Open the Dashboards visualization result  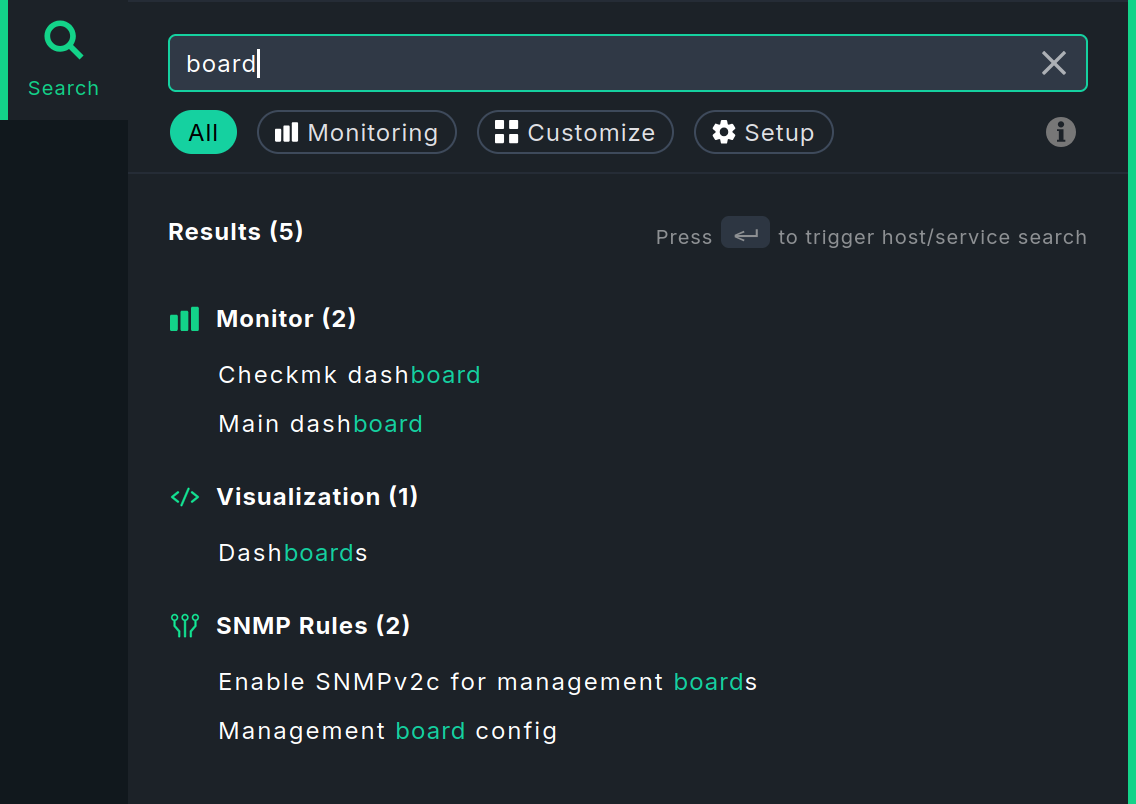tap(293, 553)
